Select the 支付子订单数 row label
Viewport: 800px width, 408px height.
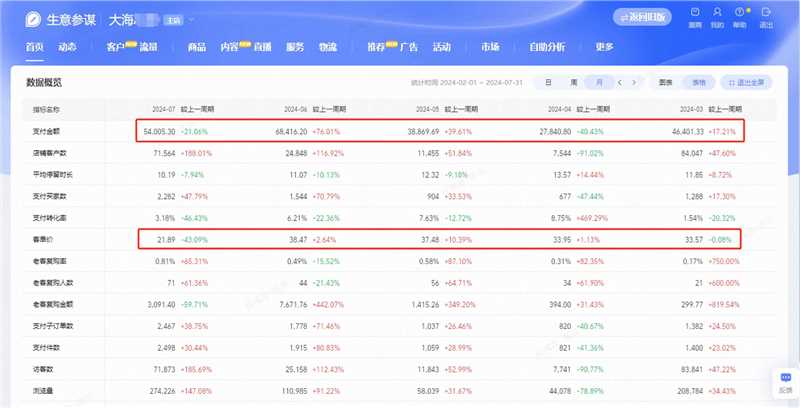(53, 326)
